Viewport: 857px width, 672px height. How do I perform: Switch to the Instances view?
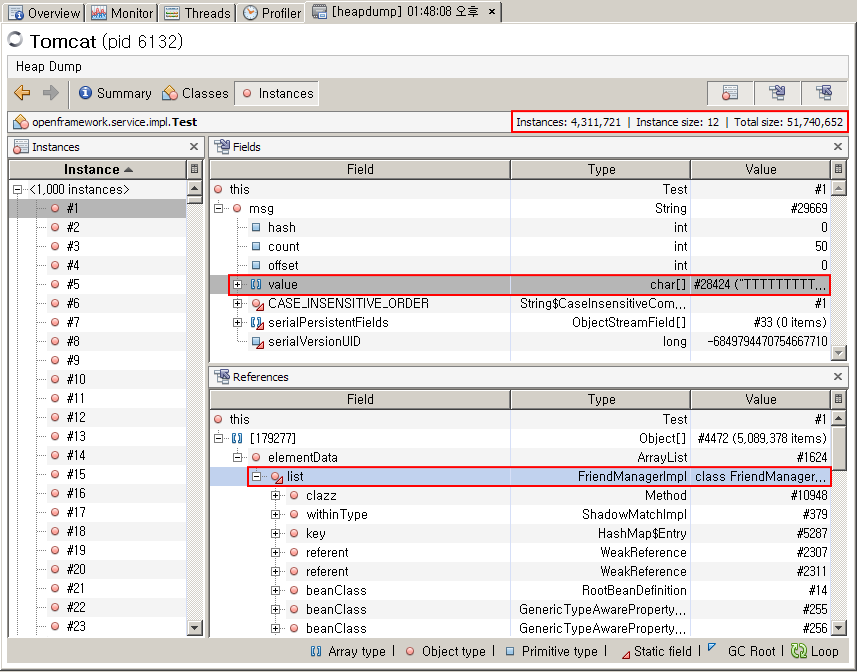pos(277,93)
